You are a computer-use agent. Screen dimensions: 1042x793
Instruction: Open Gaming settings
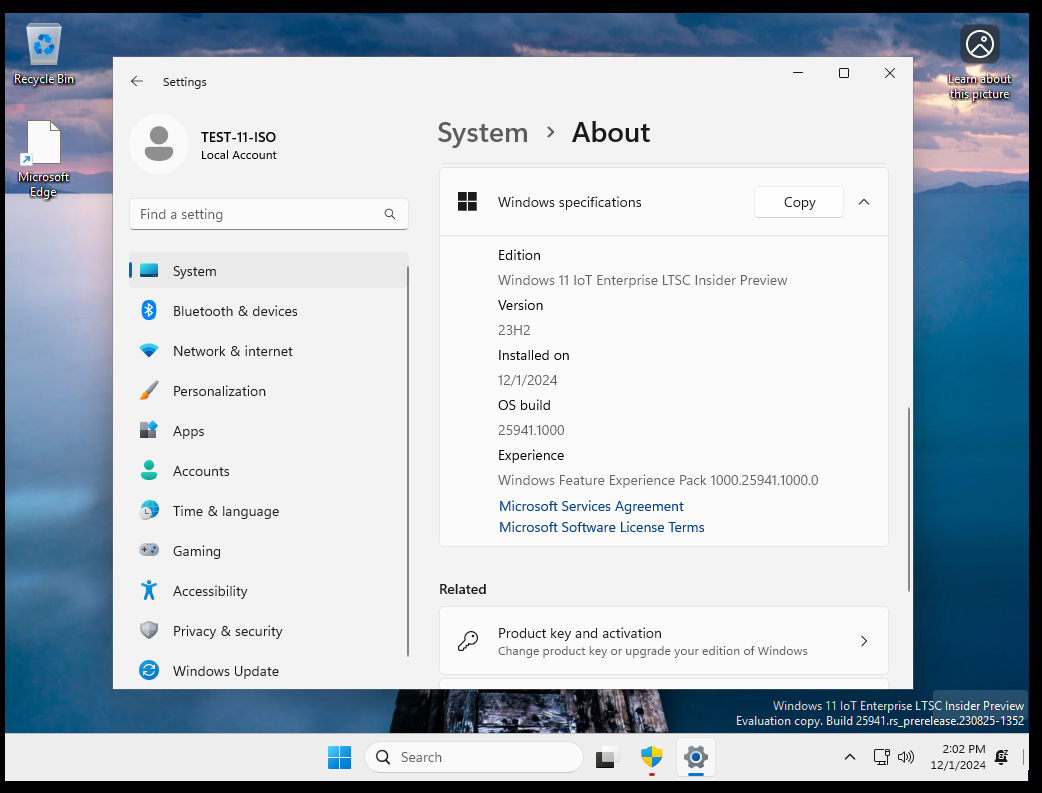(x=268, y=550)
